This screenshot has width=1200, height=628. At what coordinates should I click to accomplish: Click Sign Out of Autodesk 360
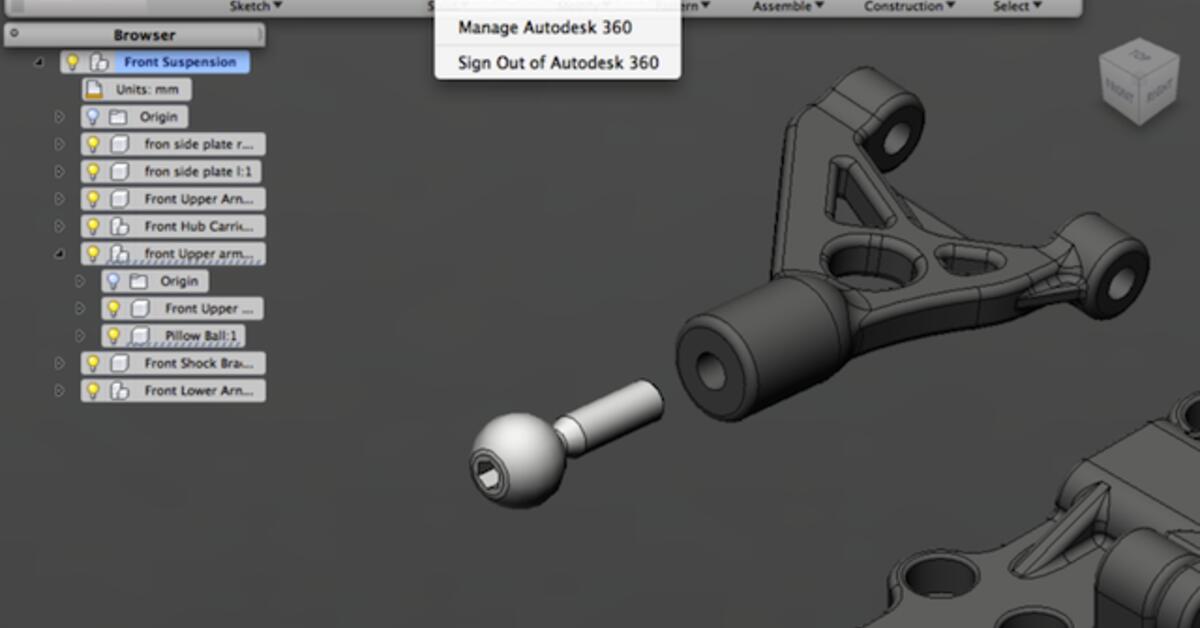click(558, 62)
